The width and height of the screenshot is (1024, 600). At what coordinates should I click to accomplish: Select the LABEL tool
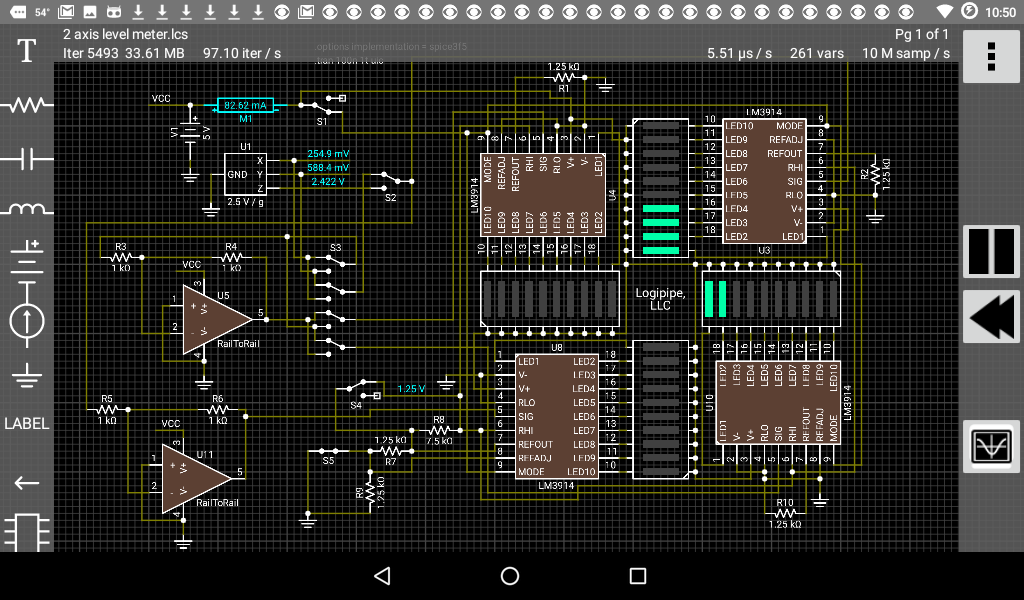pyautogui.click(x=26, y=423)
